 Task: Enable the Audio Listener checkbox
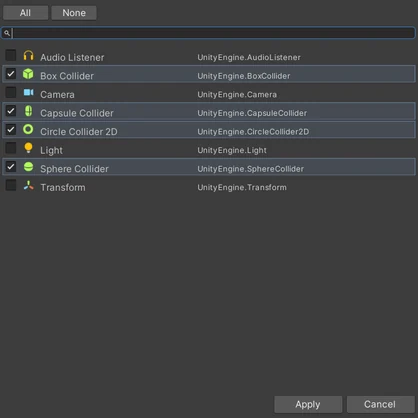(11, 55)
